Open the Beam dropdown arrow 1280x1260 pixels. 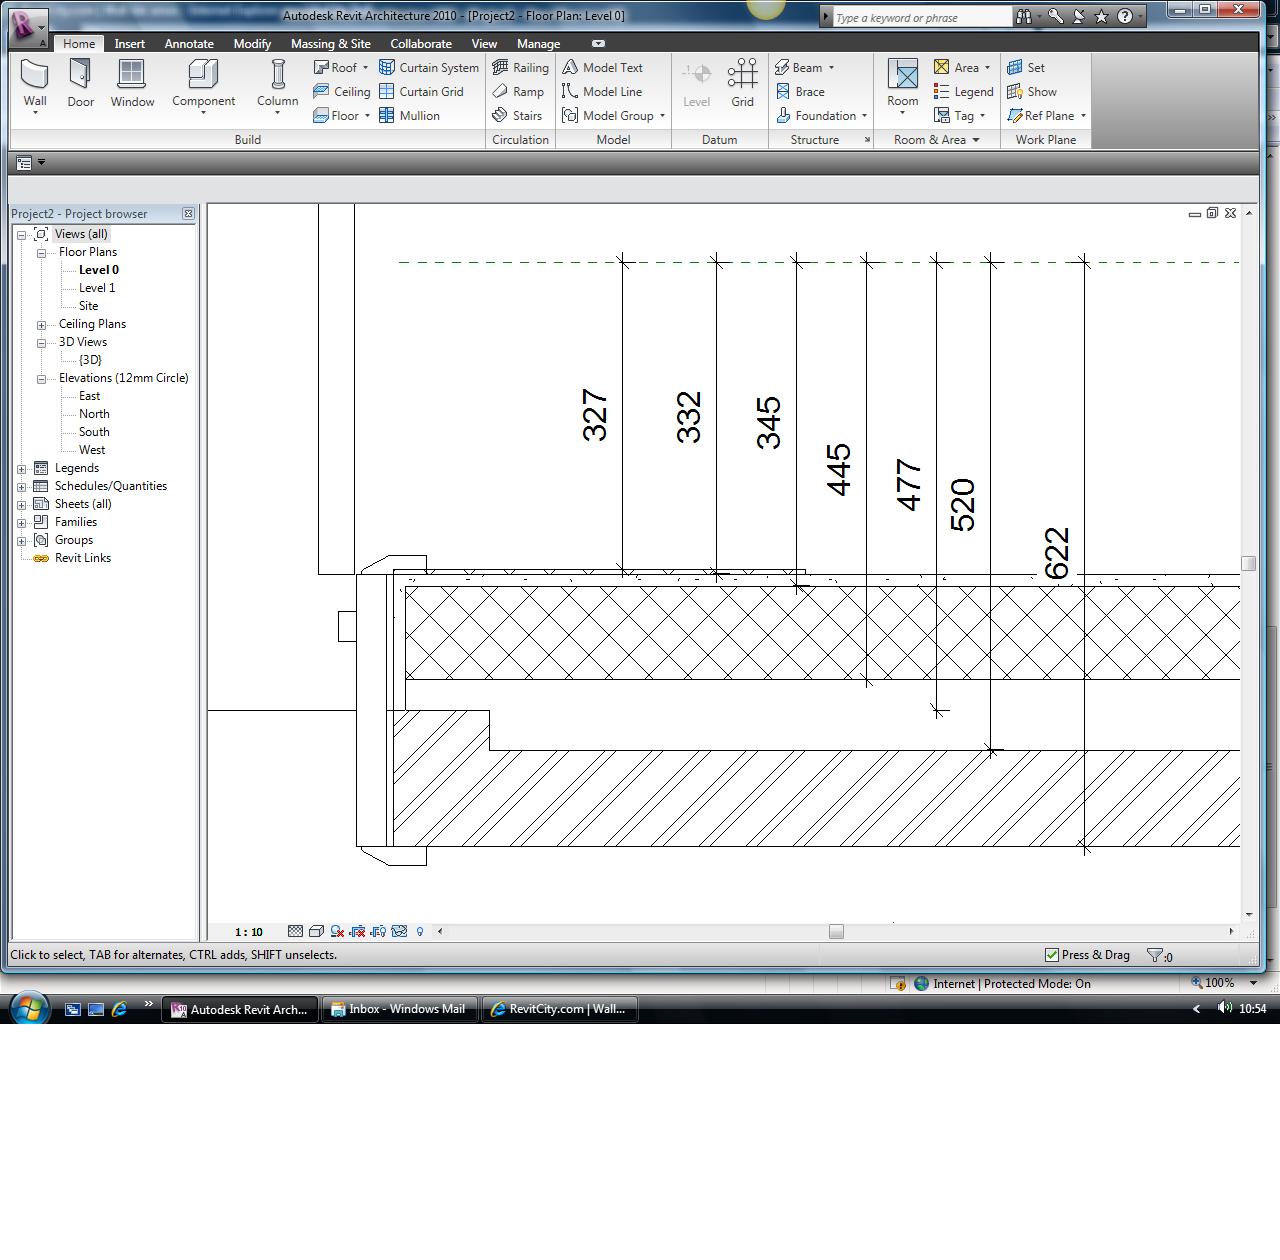coord(831,68)
